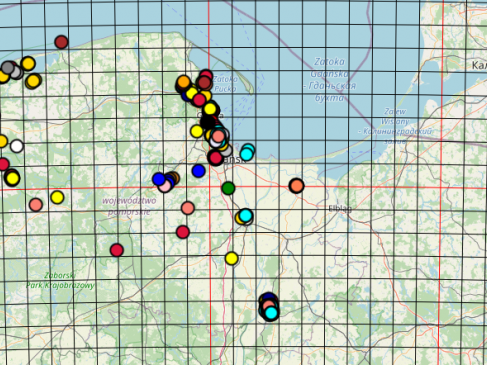This screenshot has height=365, width=487.
Task: Click the salmon marker on the far left
Action: [36, 205]
